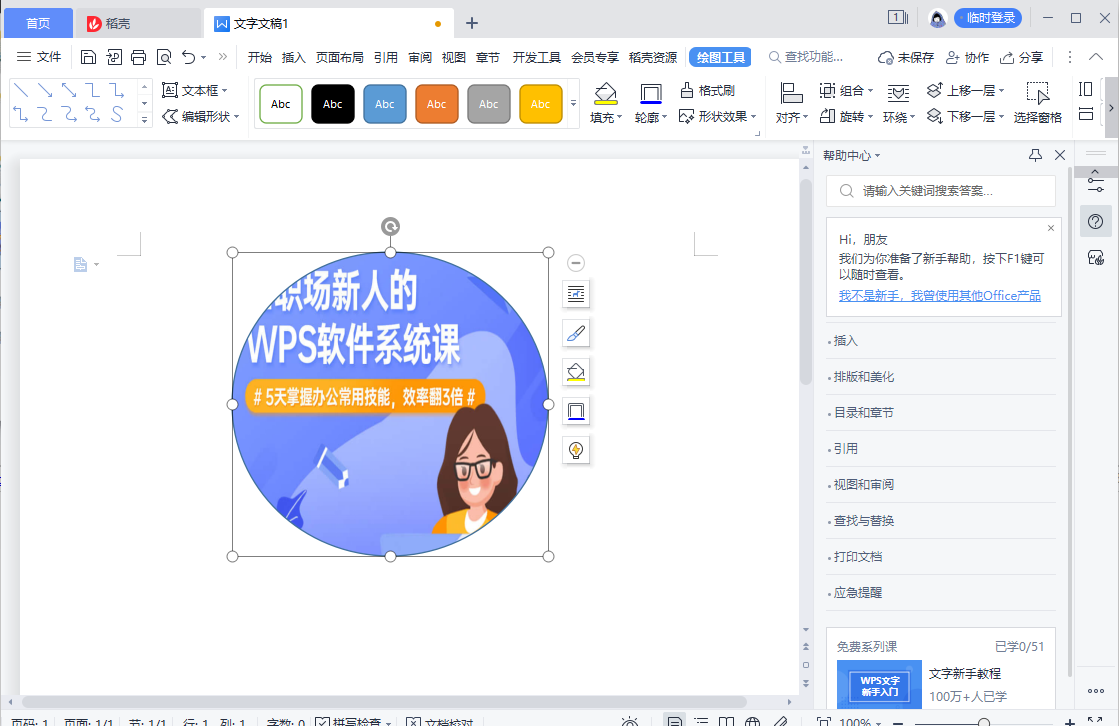Switch to the 开发工具 ribbon tab
Screen dimensions: 1119x726
click(537, 58)
